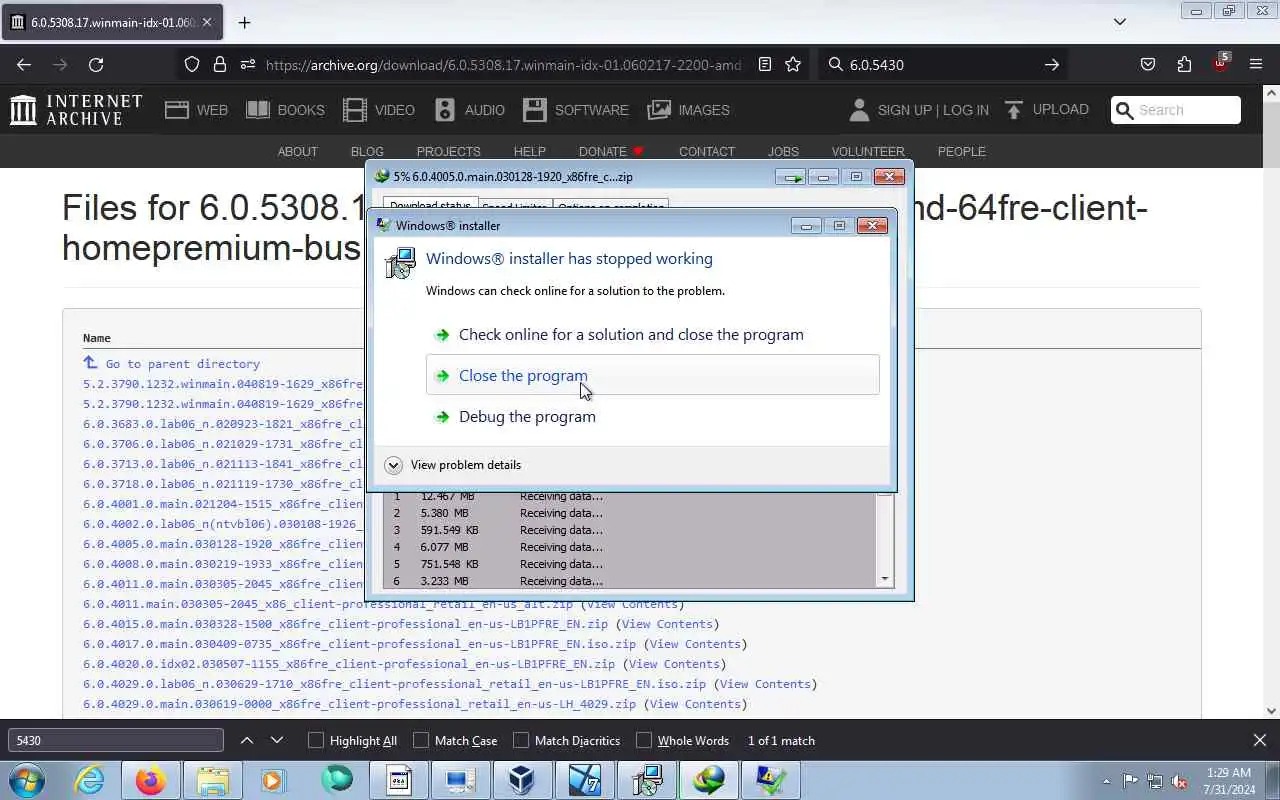Open VirtualBox cube icon in taskbar
1280x800 pixels.
[x=521, y=780]
